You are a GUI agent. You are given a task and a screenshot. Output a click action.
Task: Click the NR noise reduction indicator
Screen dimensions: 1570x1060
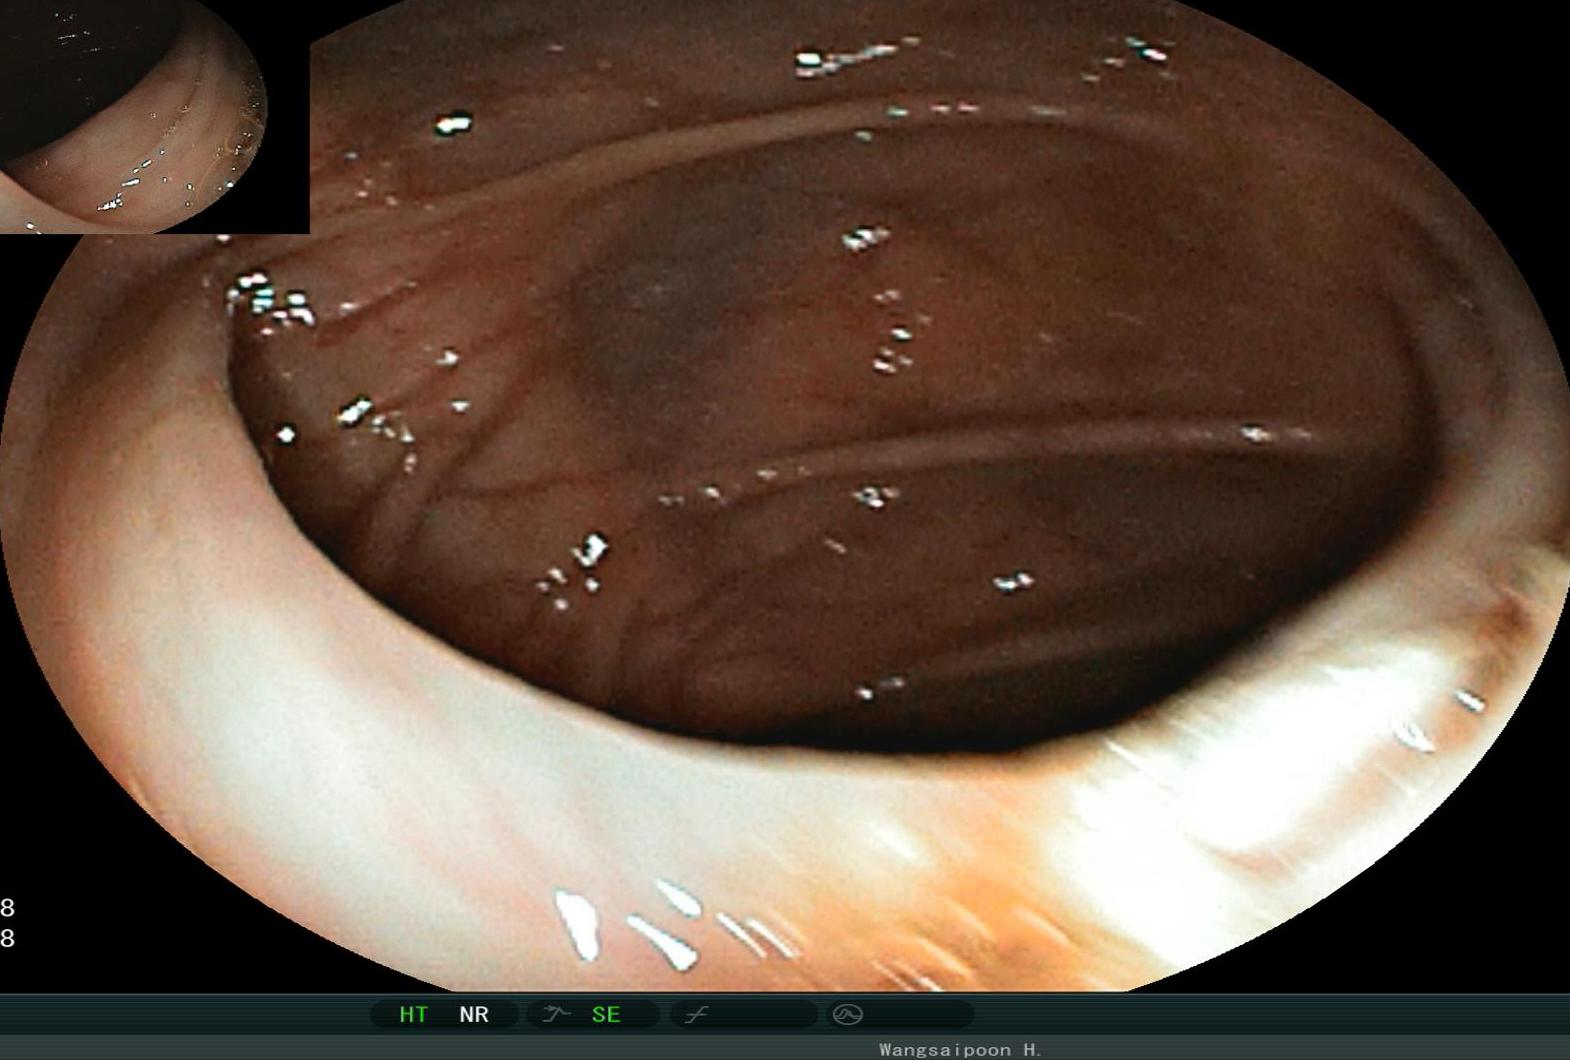[474, 1015]
